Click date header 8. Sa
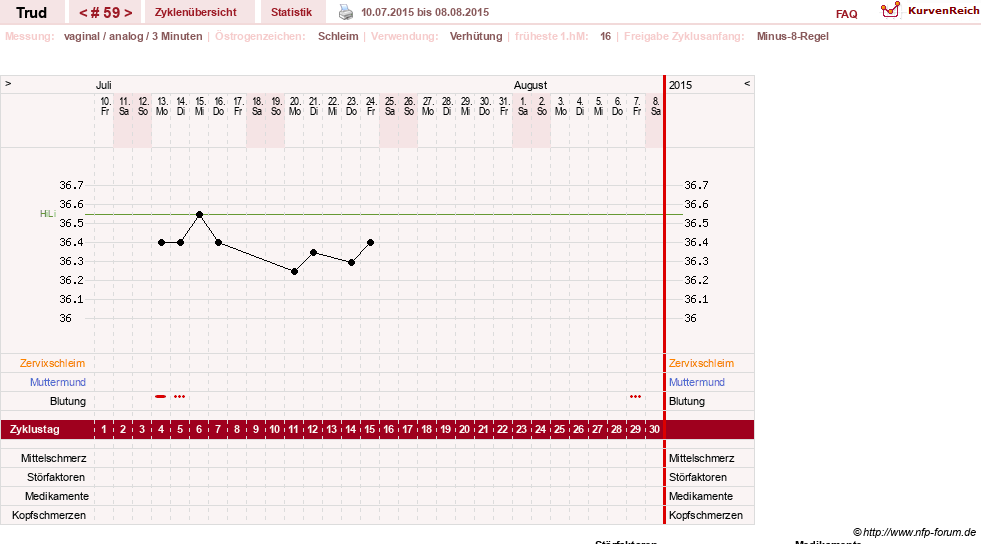This screenshot has width=981, height=544. 655,106
